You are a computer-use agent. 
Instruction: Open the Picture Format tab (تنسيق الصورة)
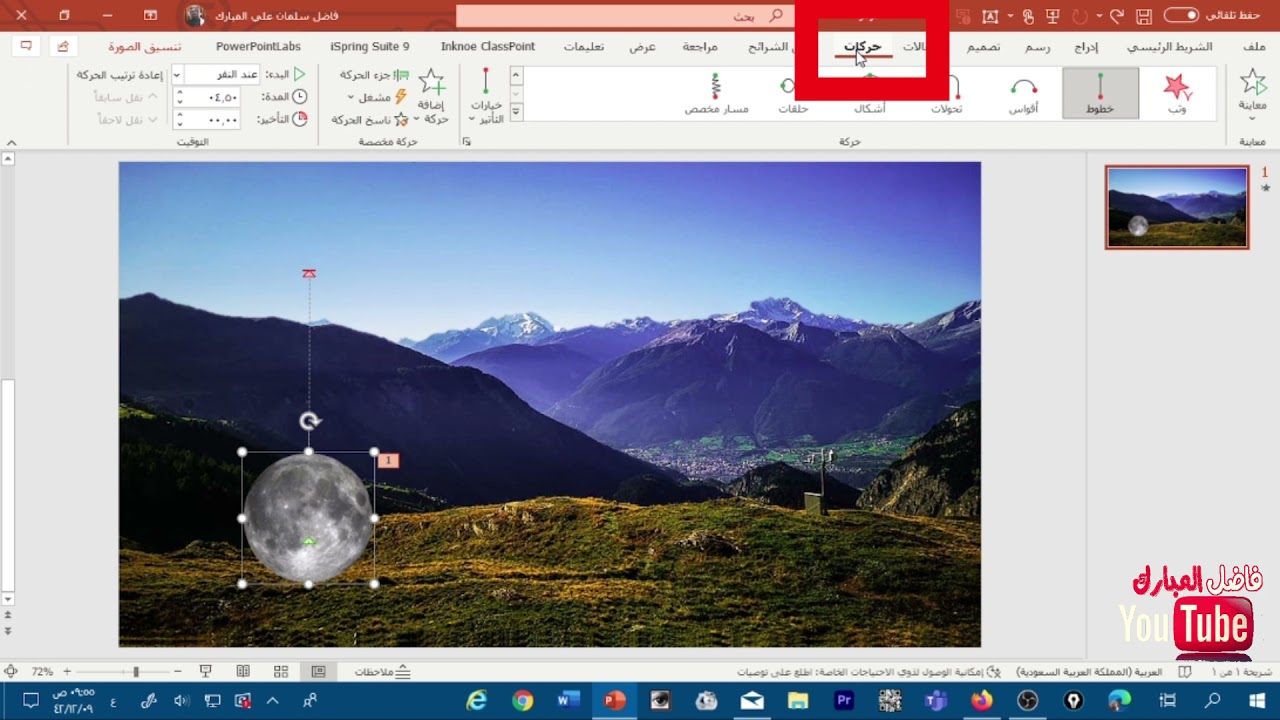[145, 47]
